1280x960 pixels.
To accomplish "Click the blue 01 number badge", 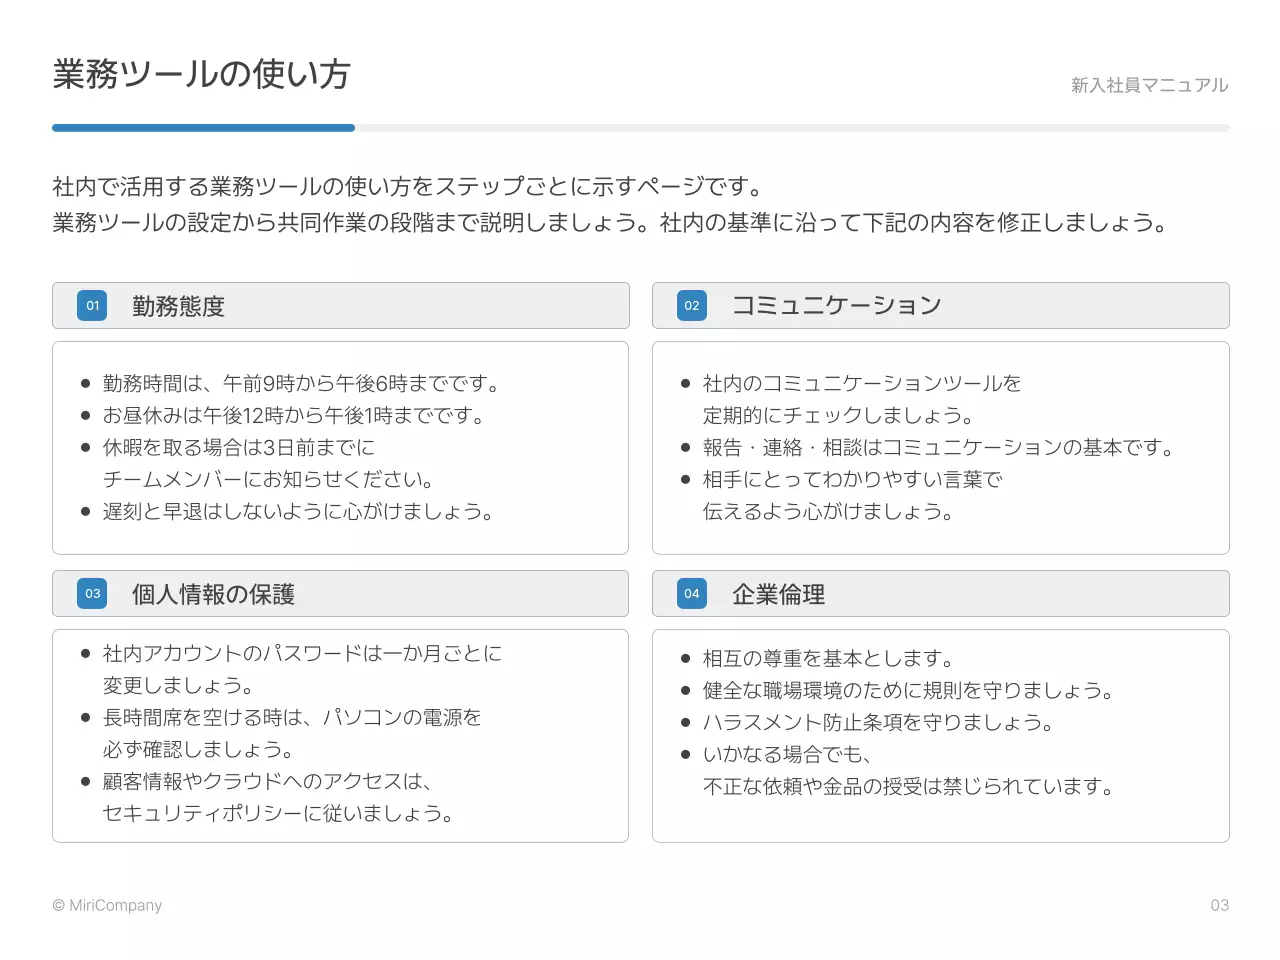I will [92, 306].
